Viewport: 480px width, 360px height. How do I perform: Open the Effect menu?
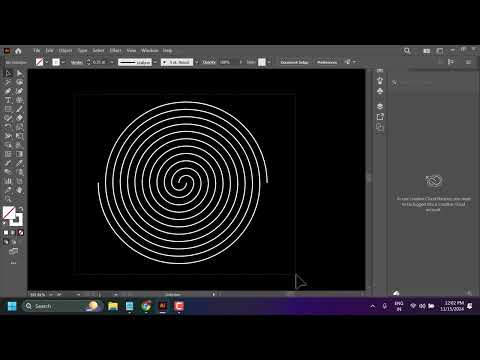click(115, 51)
